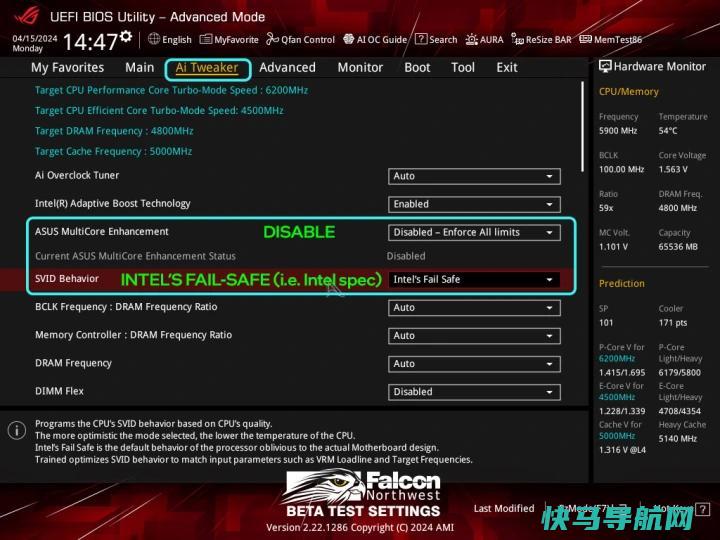The height and width of the screenshot is (540, 720).
Task: Click the settings gear next to the clock
Action: pyautogui.click(x=126, y=36)
